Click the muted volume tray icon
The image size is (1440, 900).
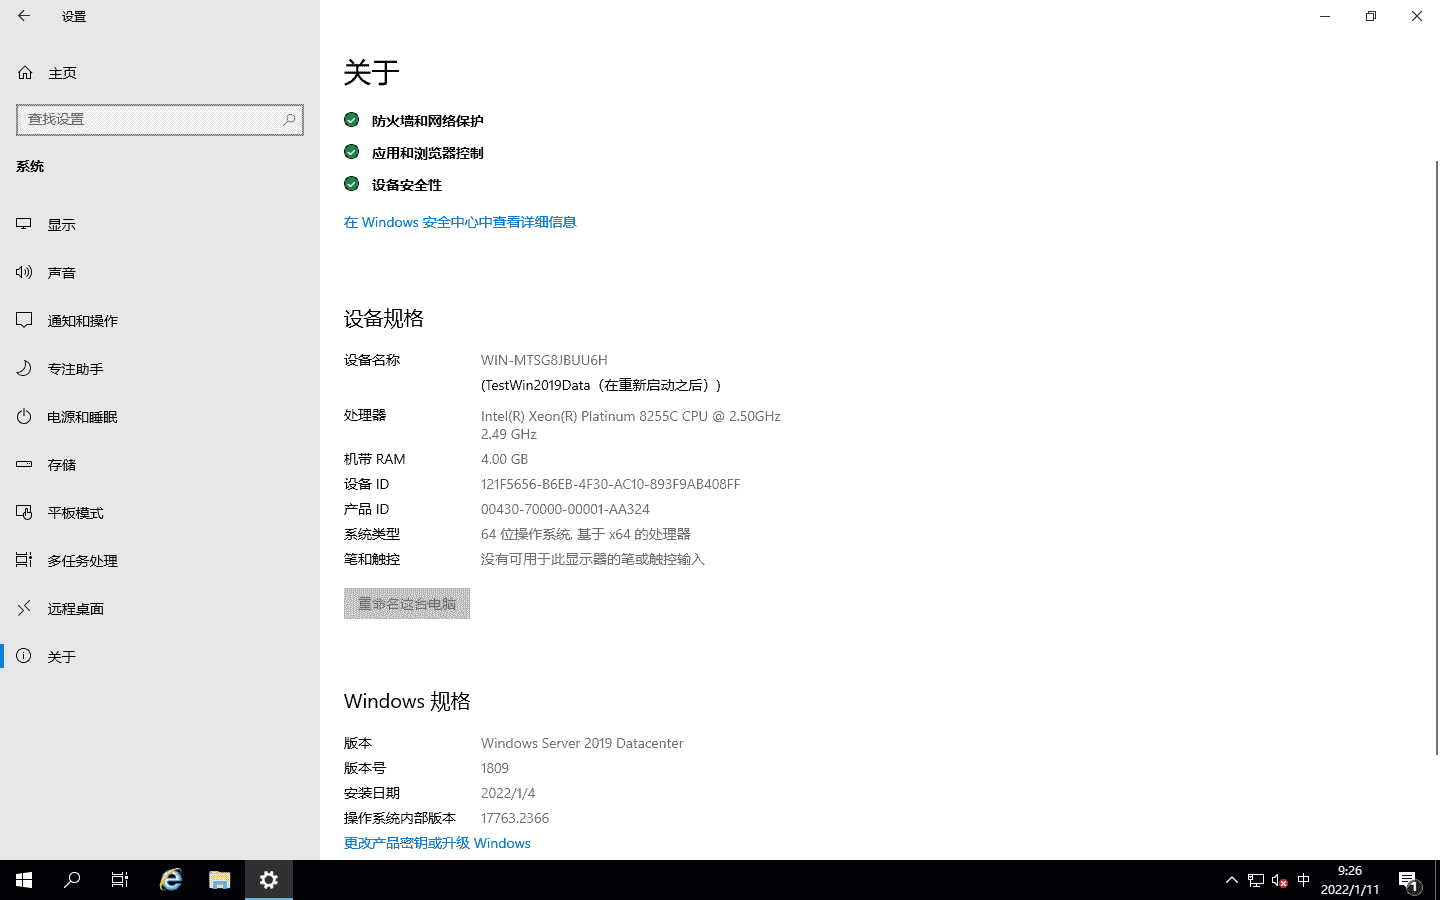(x=1279, y=880)
